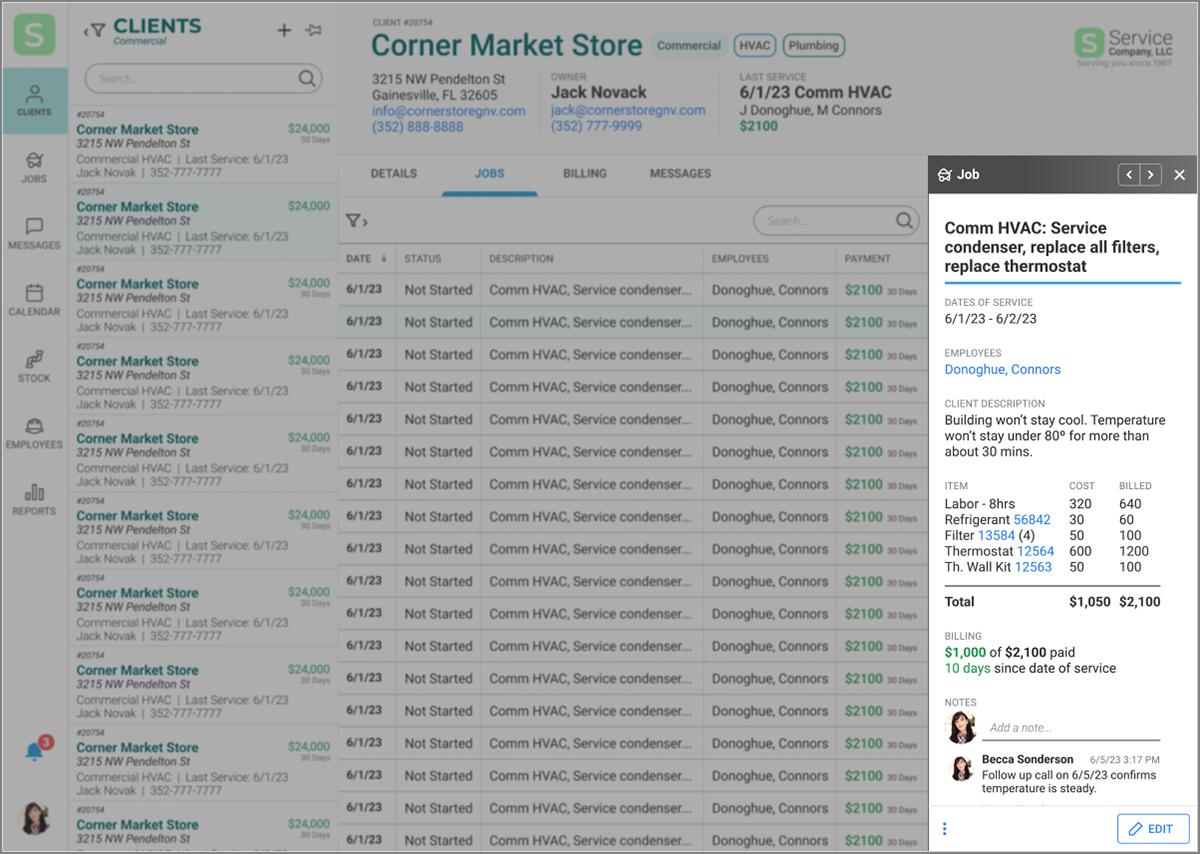Click the Add a note field

[x=1071, y=728]
